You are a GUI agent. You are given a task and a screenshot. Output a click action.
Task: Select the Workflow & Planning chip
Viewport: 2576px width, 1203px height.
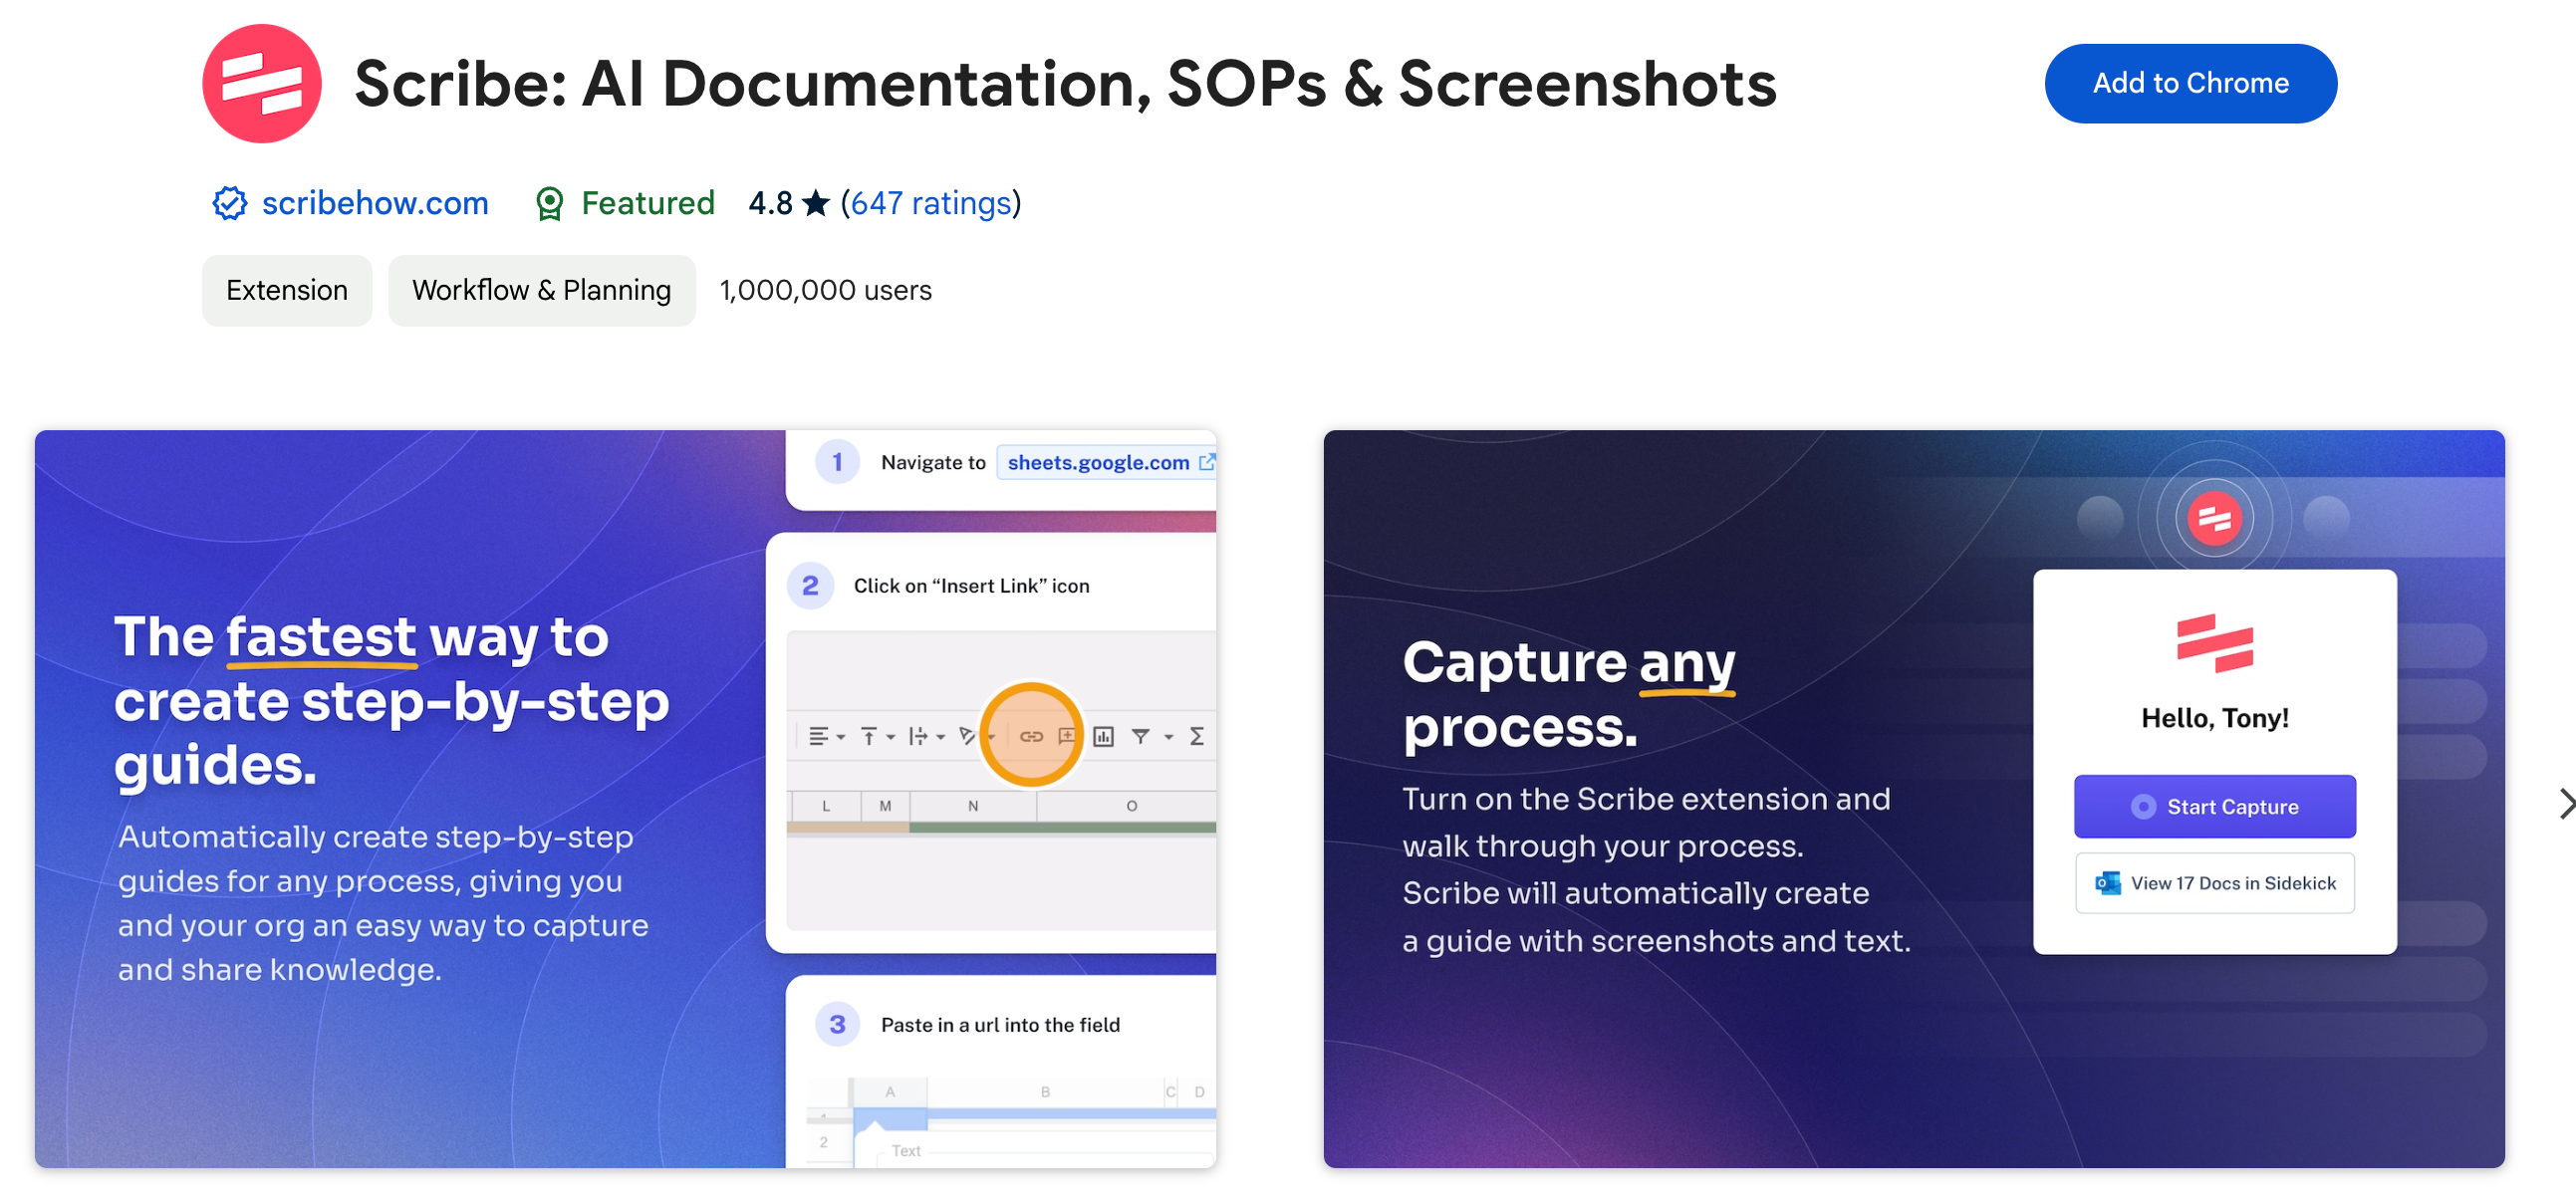[541, 290]
